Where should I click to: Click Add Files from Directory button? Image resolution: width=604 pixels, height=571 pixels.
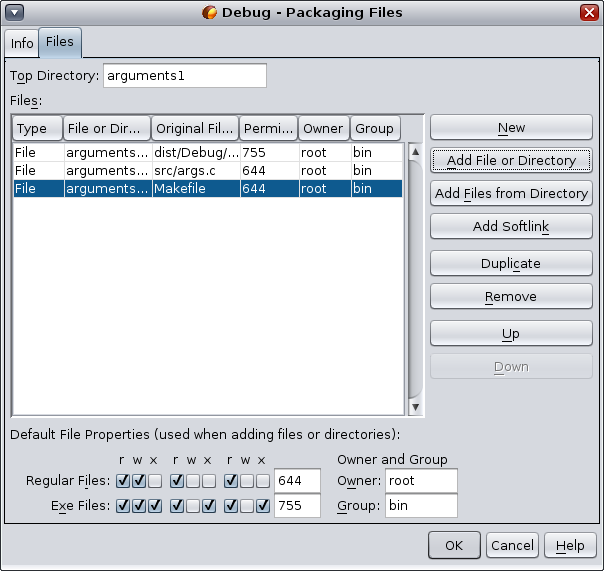(x=511, y=193)
